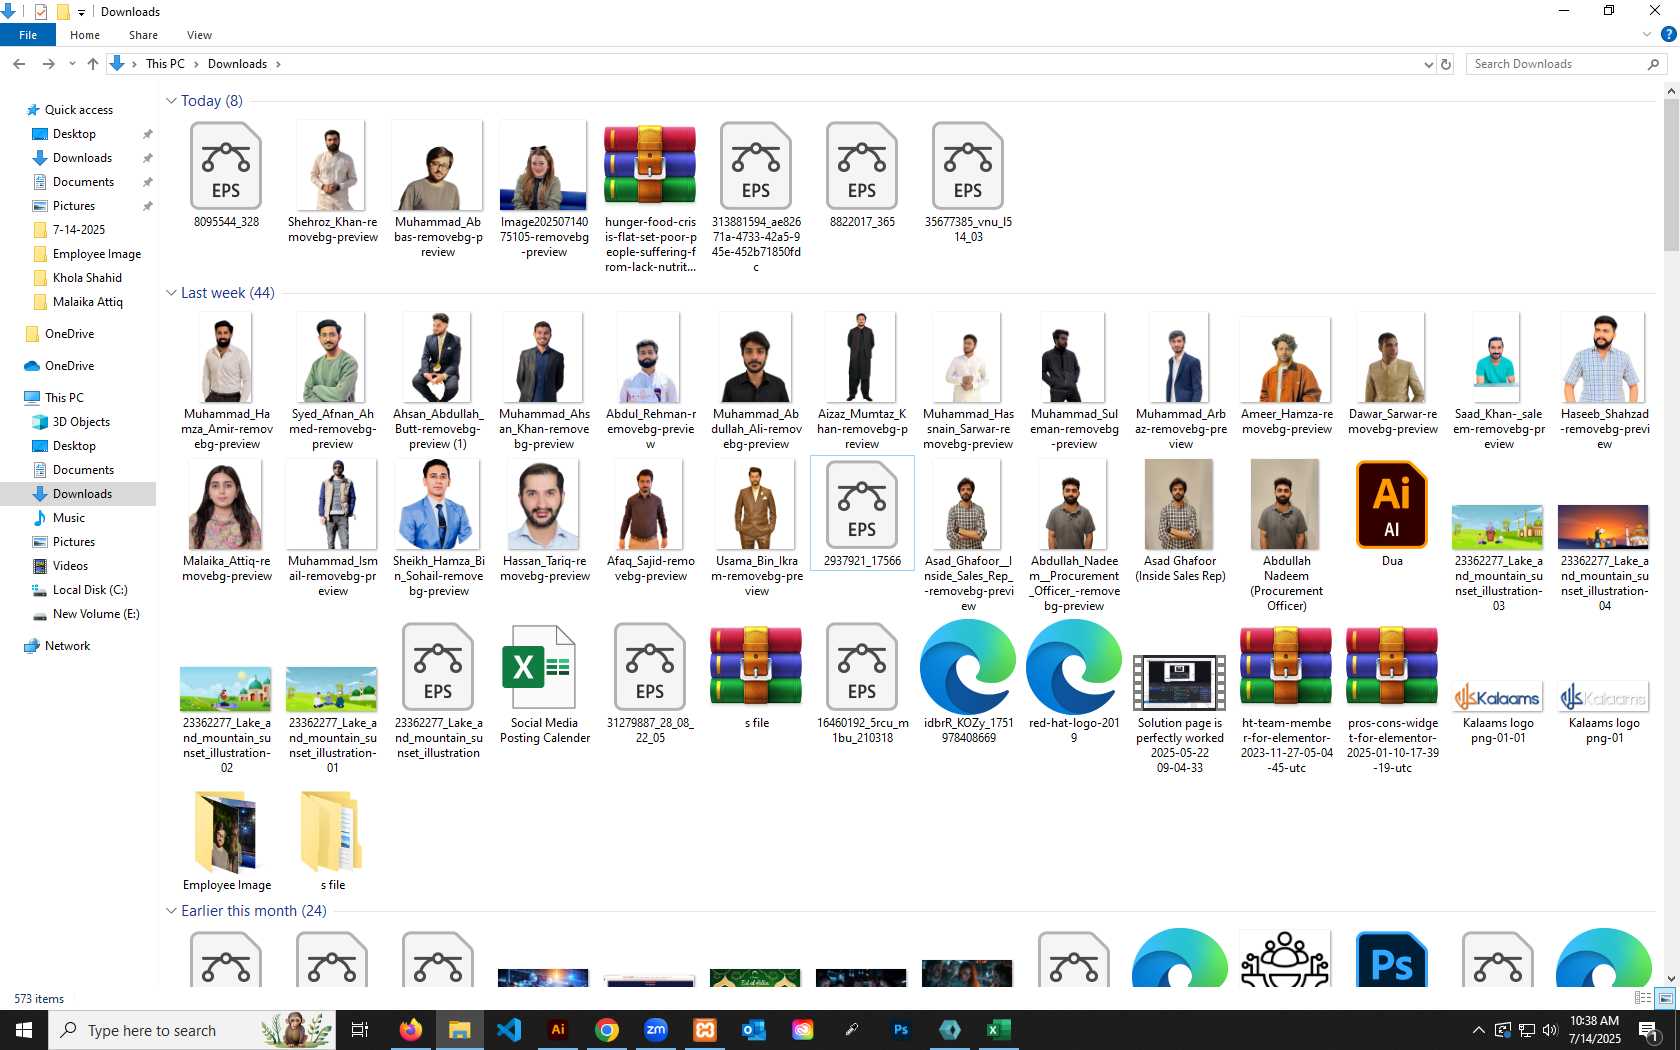Click the taskbar clock showing 10:38 AM
This screenshot has width=1680, height=1050.
pyautogui.click(x=1594, y=1030)
